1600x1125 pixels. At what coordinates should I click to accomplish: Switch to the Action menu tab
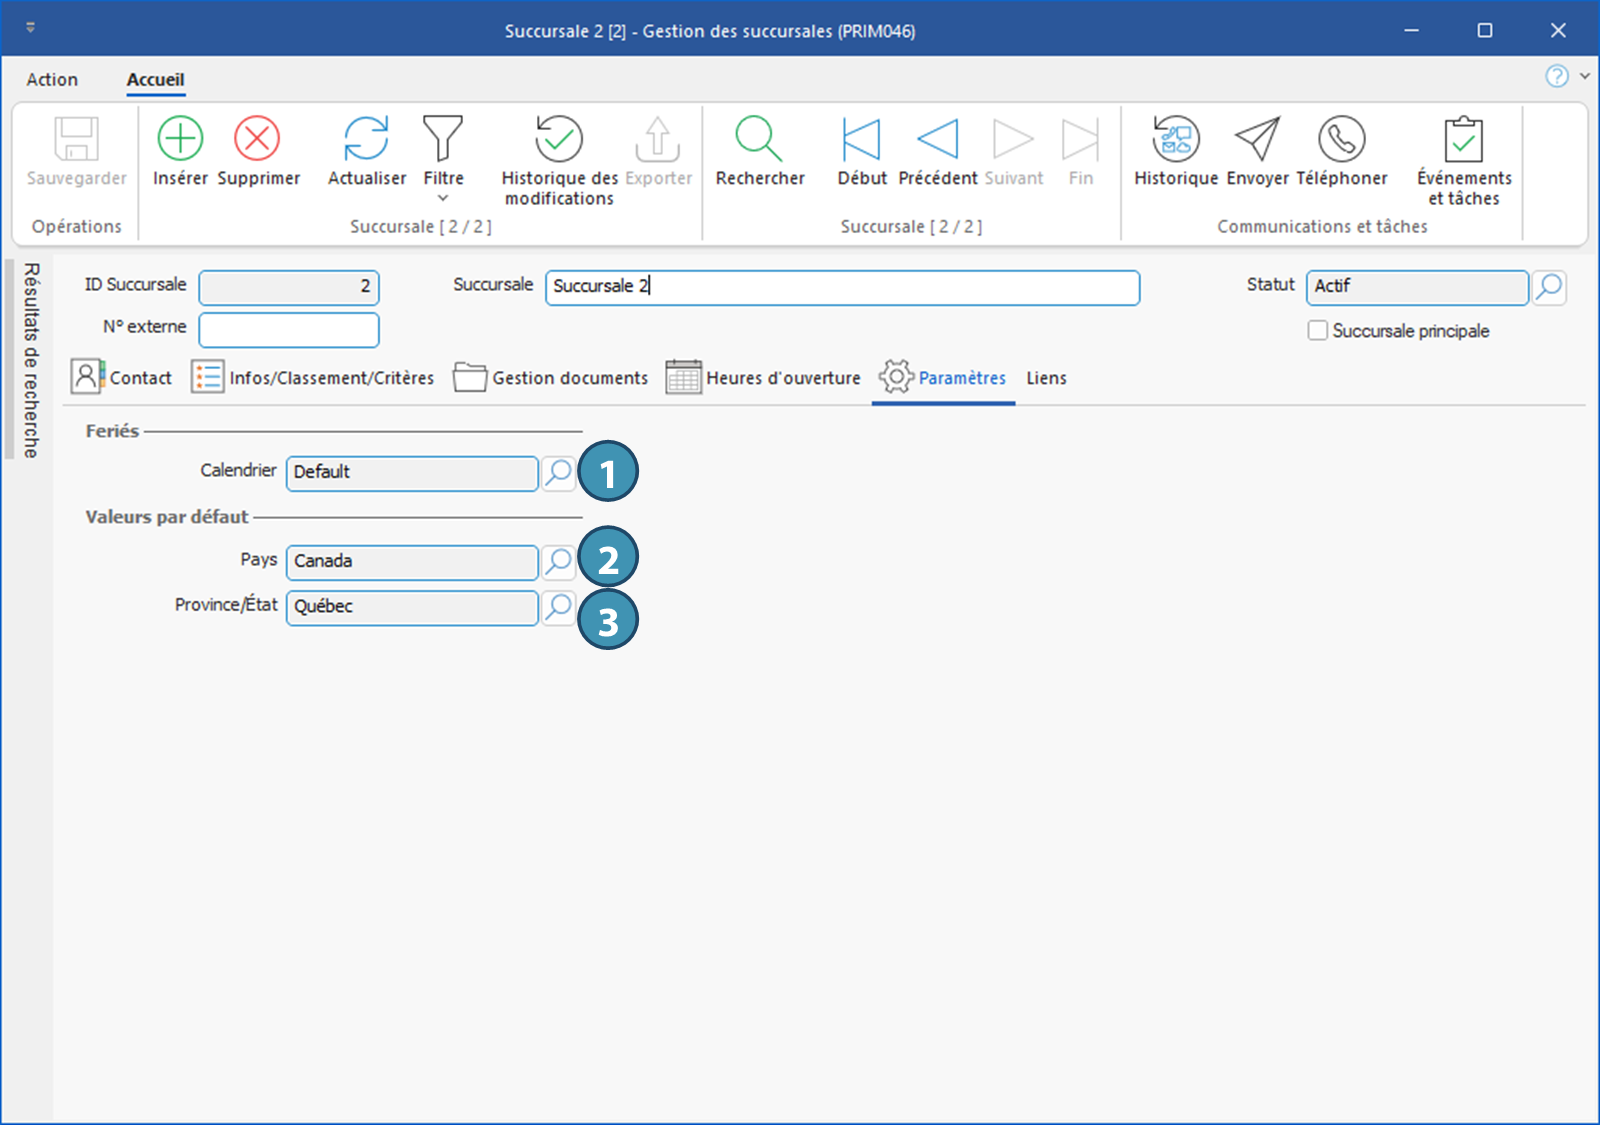[x=52, y=80]
